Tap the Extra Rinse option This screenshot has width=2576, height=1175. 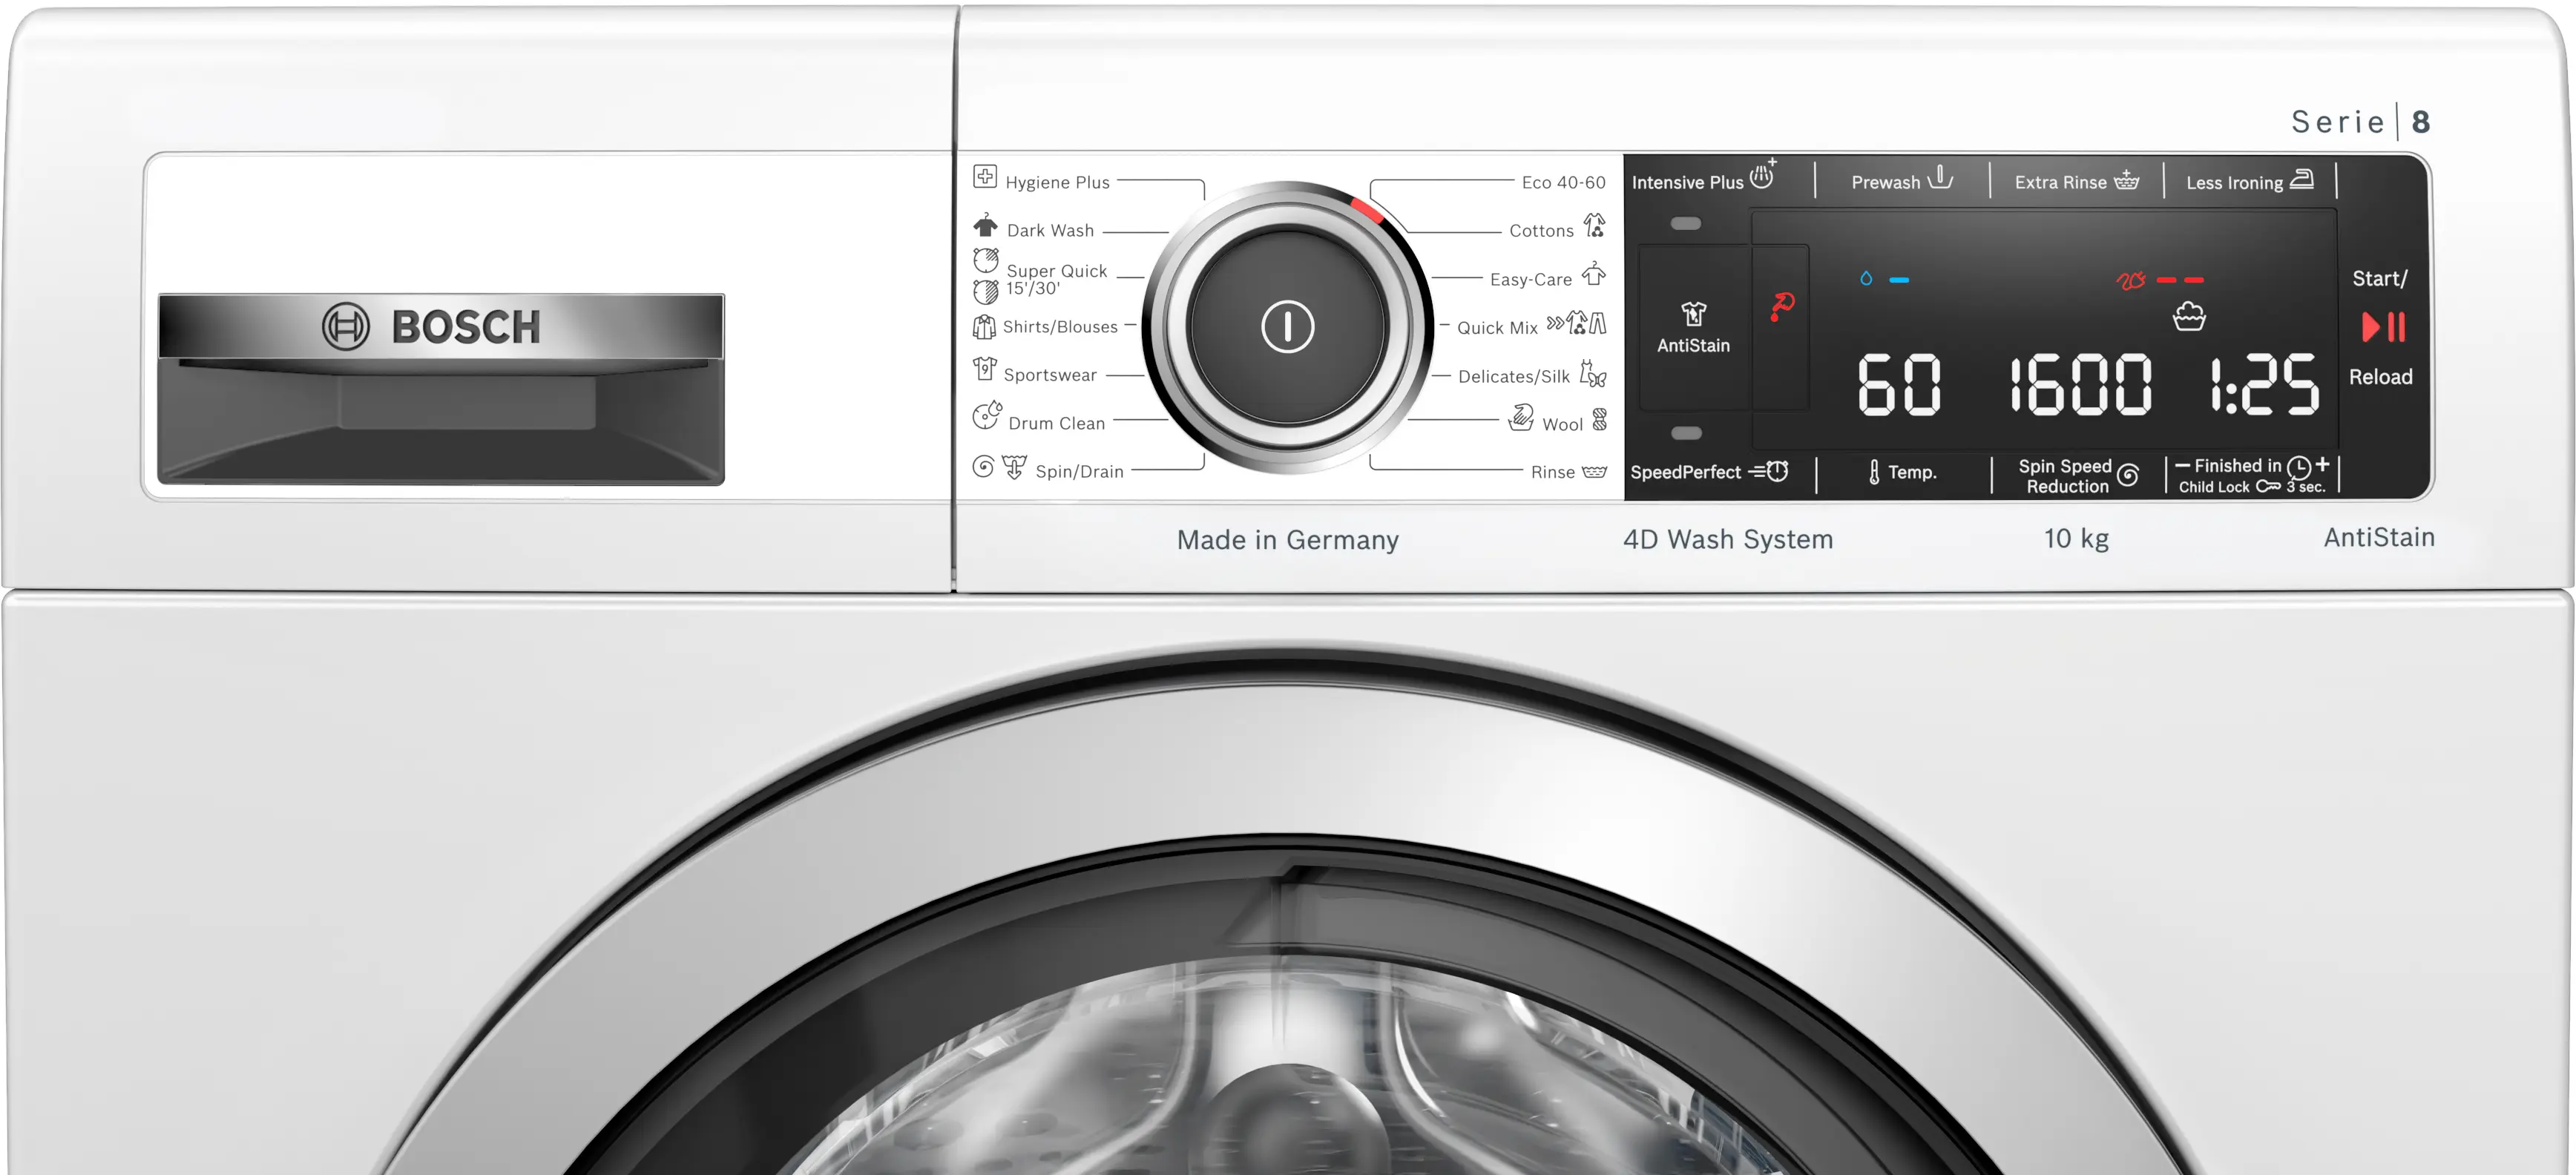tap(2076, 181)
